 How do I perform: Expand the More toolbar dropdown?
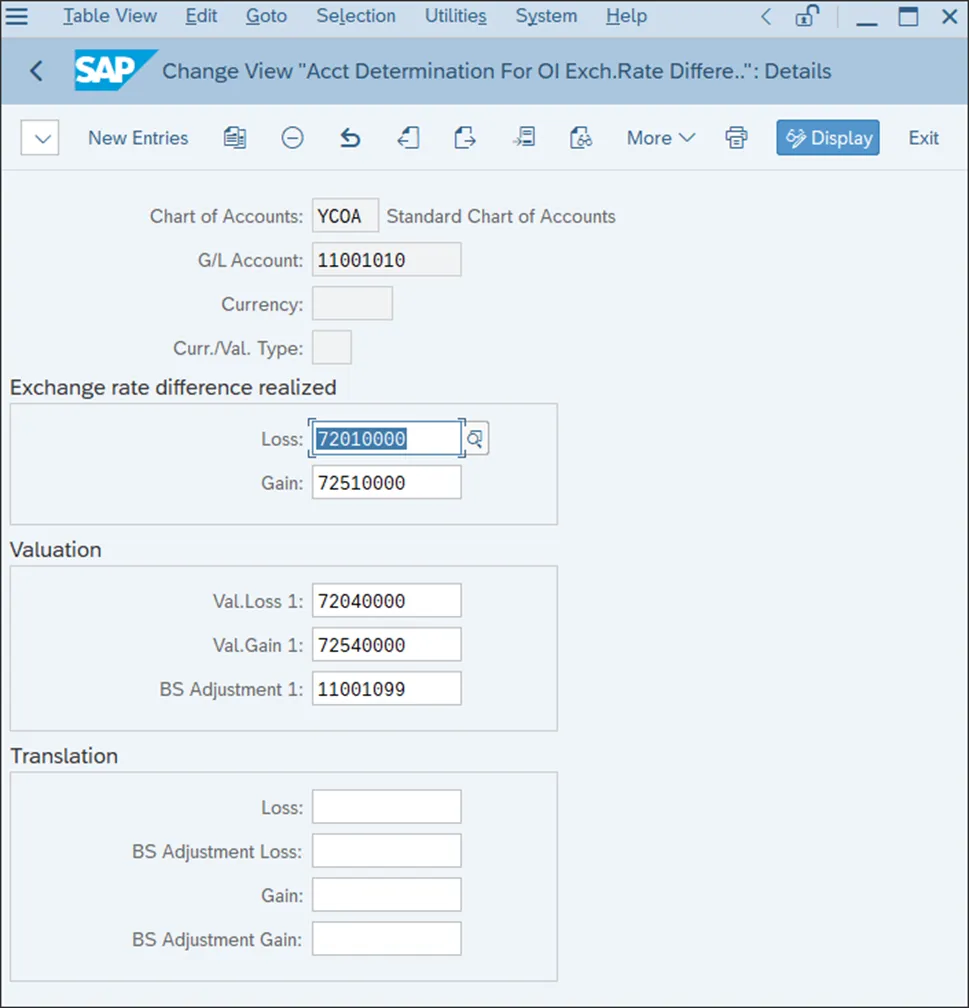pyautogui.click(x=660, y=138)
